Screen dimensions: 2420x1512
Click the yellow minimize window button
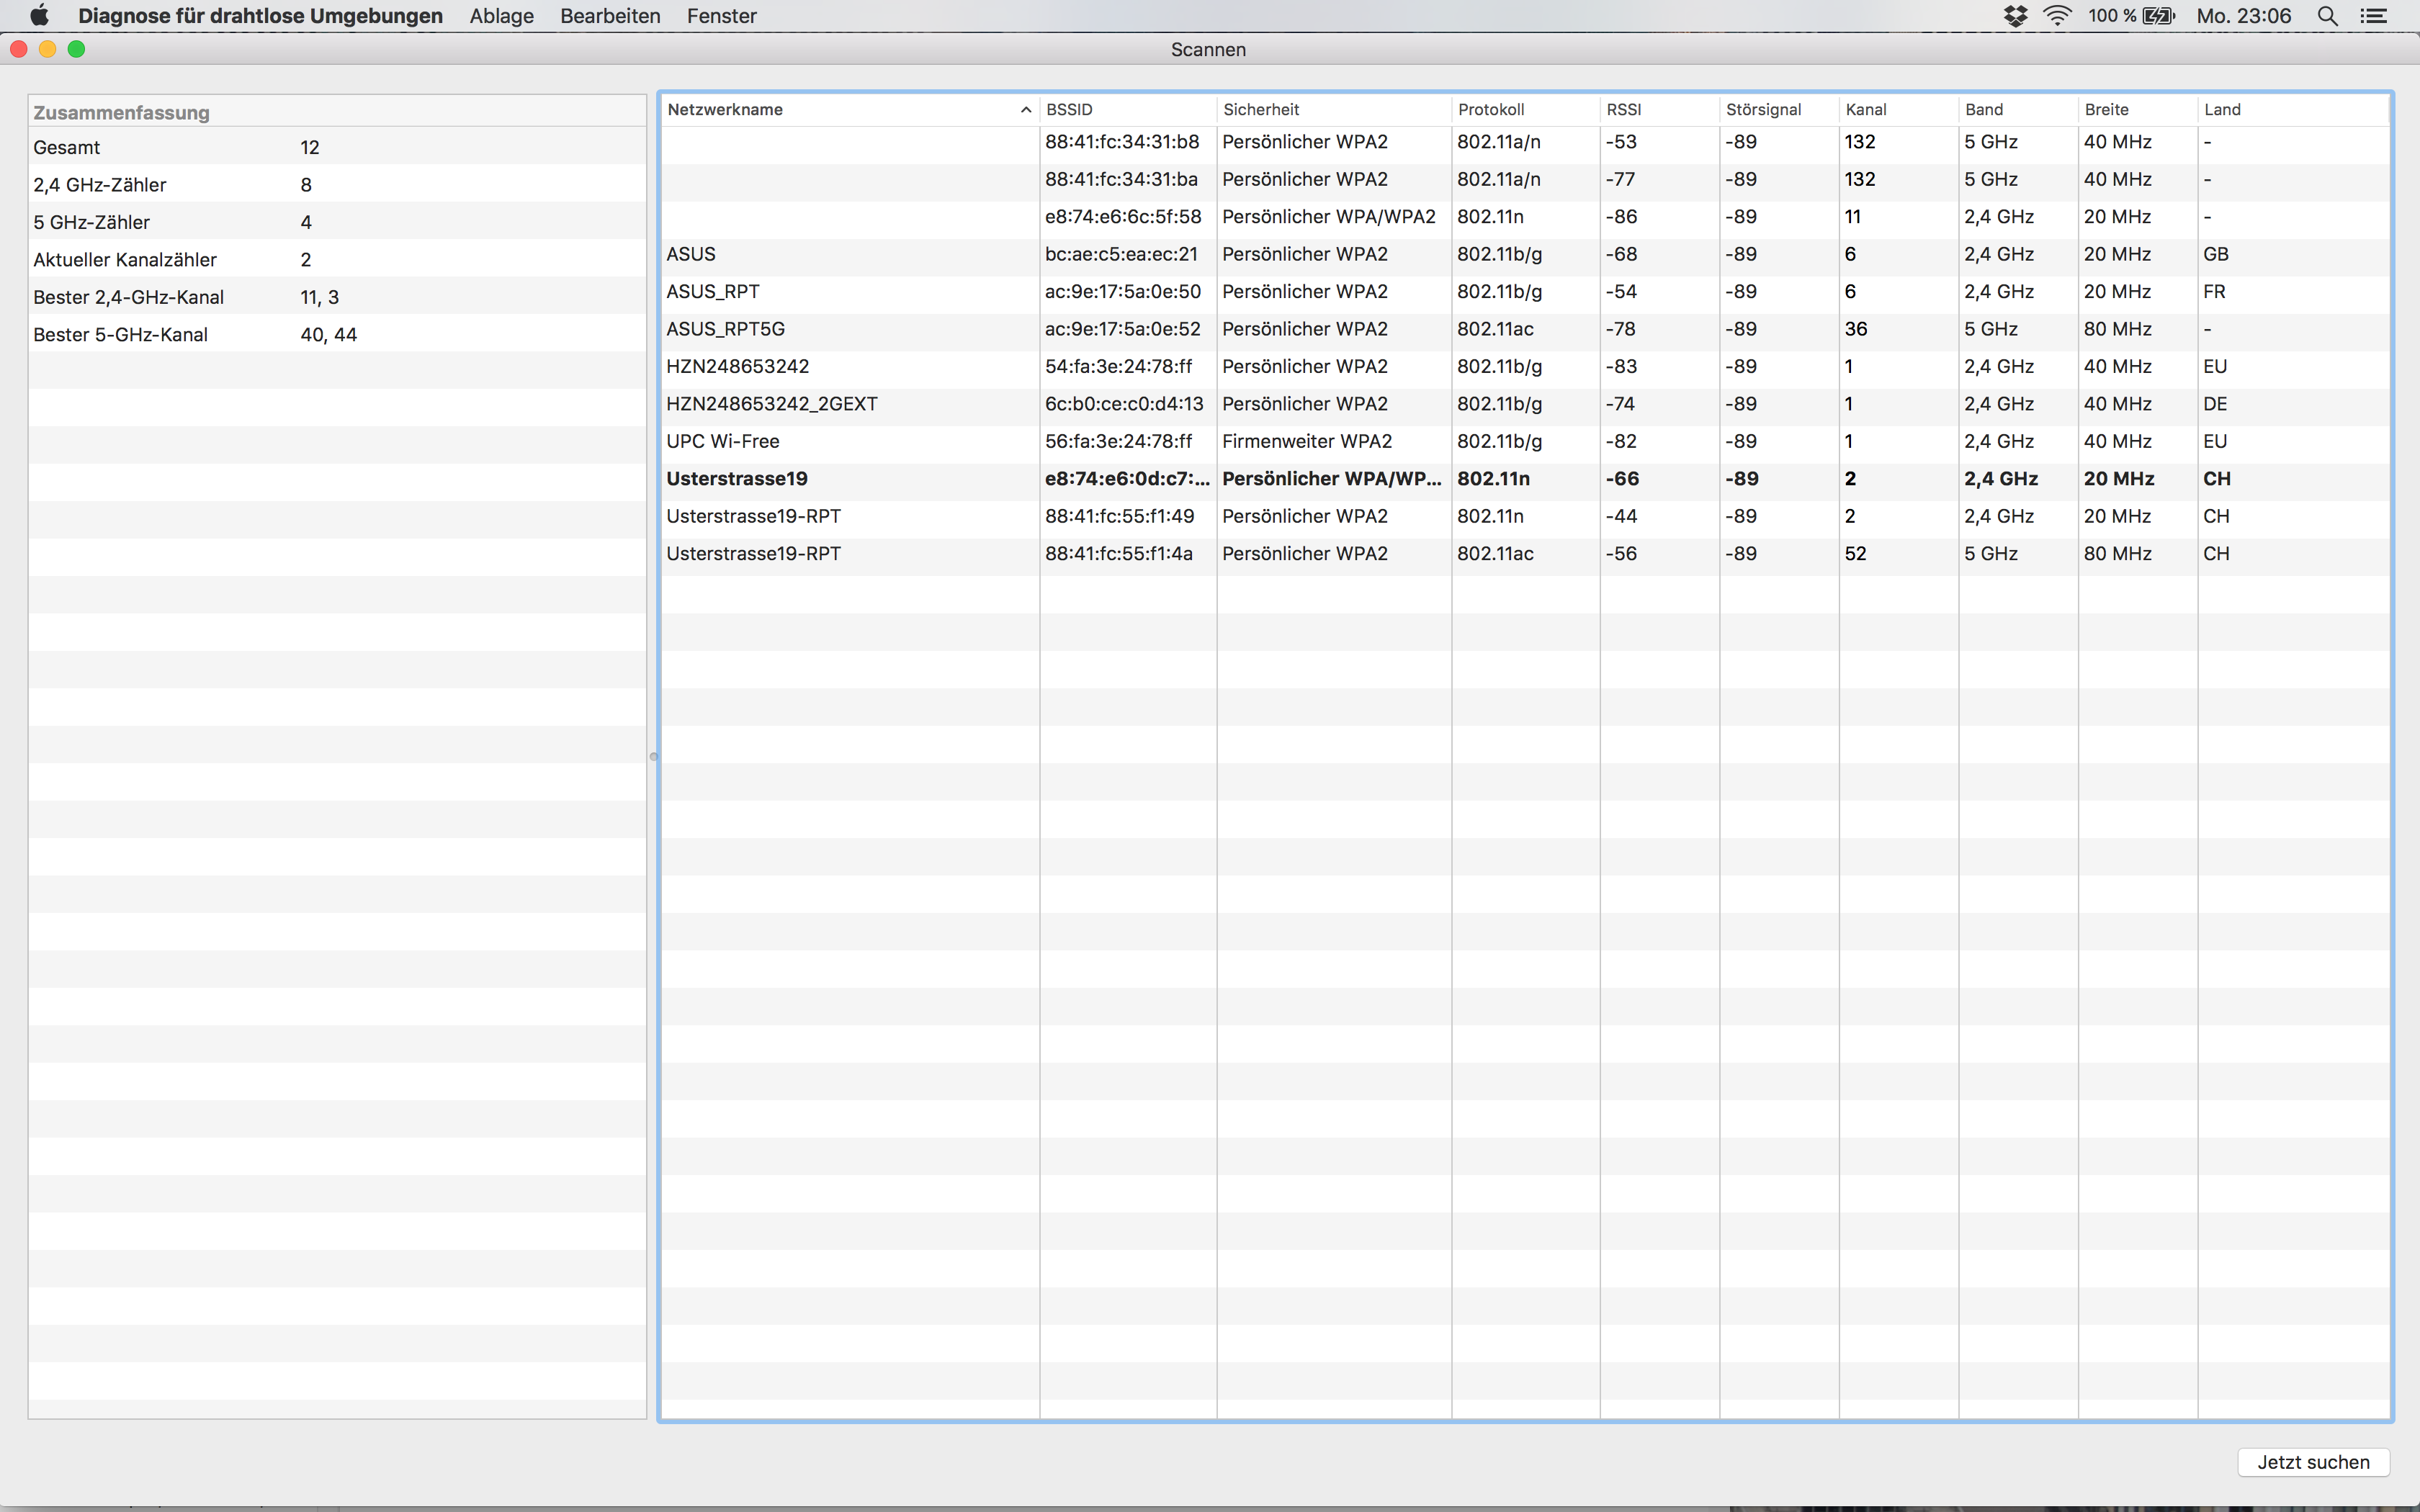click(x=47, y=49)
